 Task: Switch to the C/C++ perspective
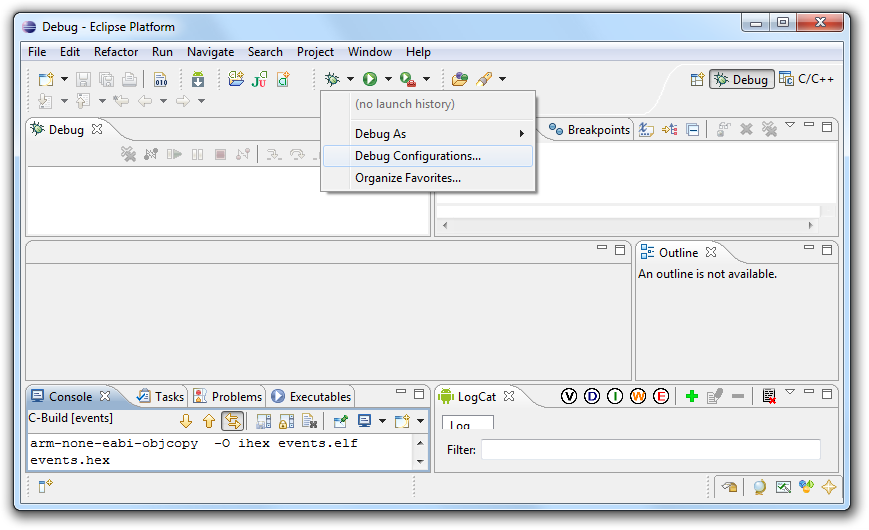(806, 79)
